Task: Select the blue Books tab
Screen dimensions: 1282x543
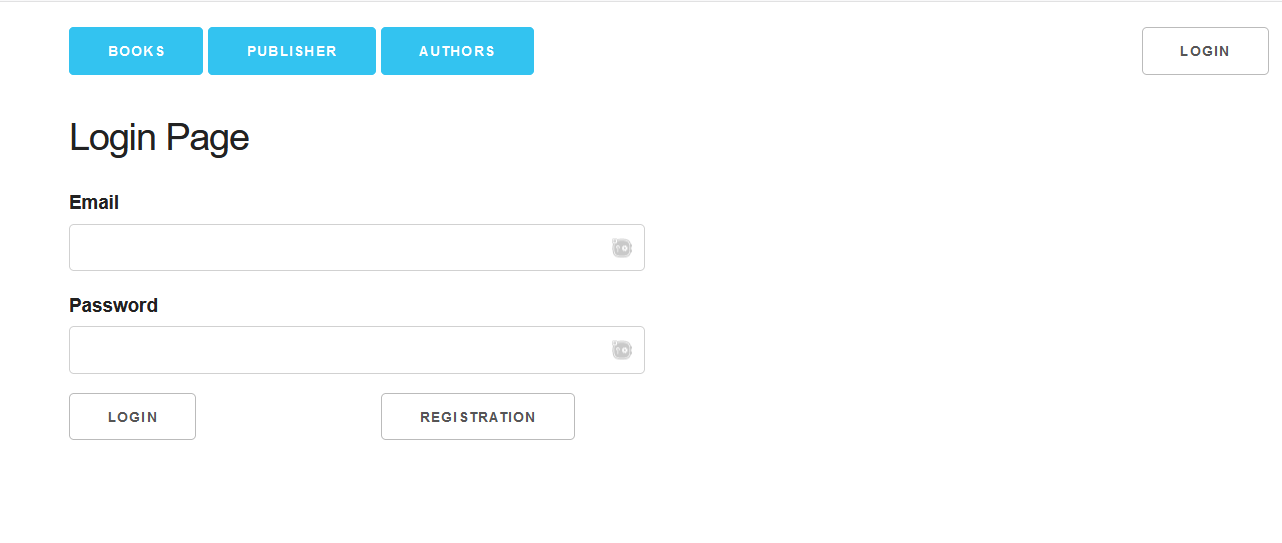Action: [136, 51]
